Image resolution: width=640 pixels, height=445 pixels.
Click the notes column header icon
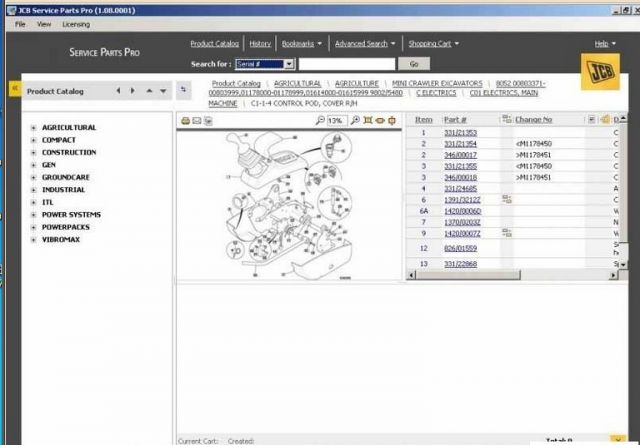pyautogui.click(x=591, y=119)
